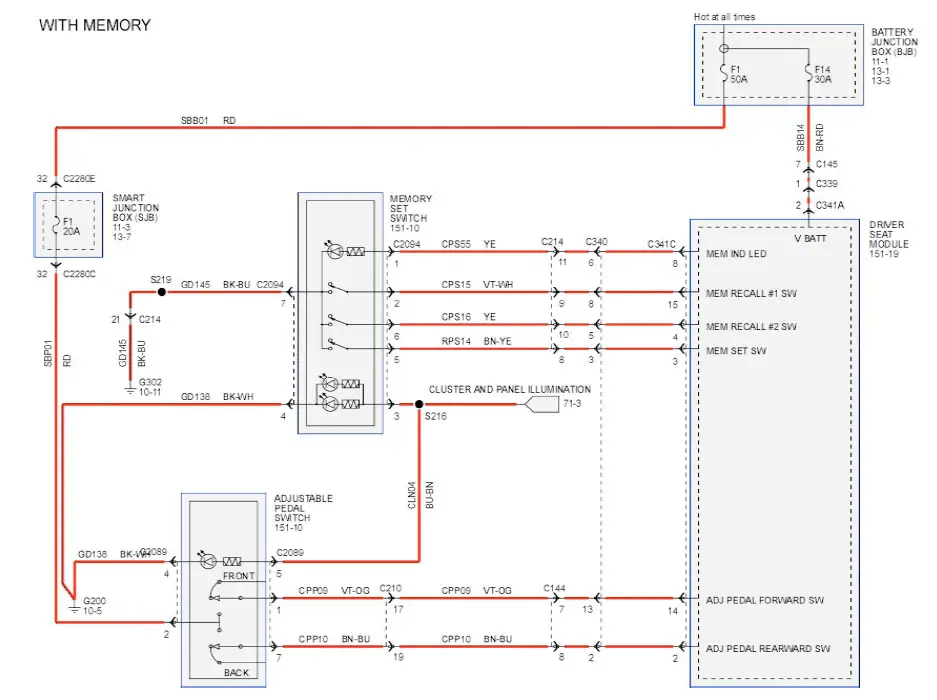
Task: Click the C339 connector label
Action: tap(826, 184)
